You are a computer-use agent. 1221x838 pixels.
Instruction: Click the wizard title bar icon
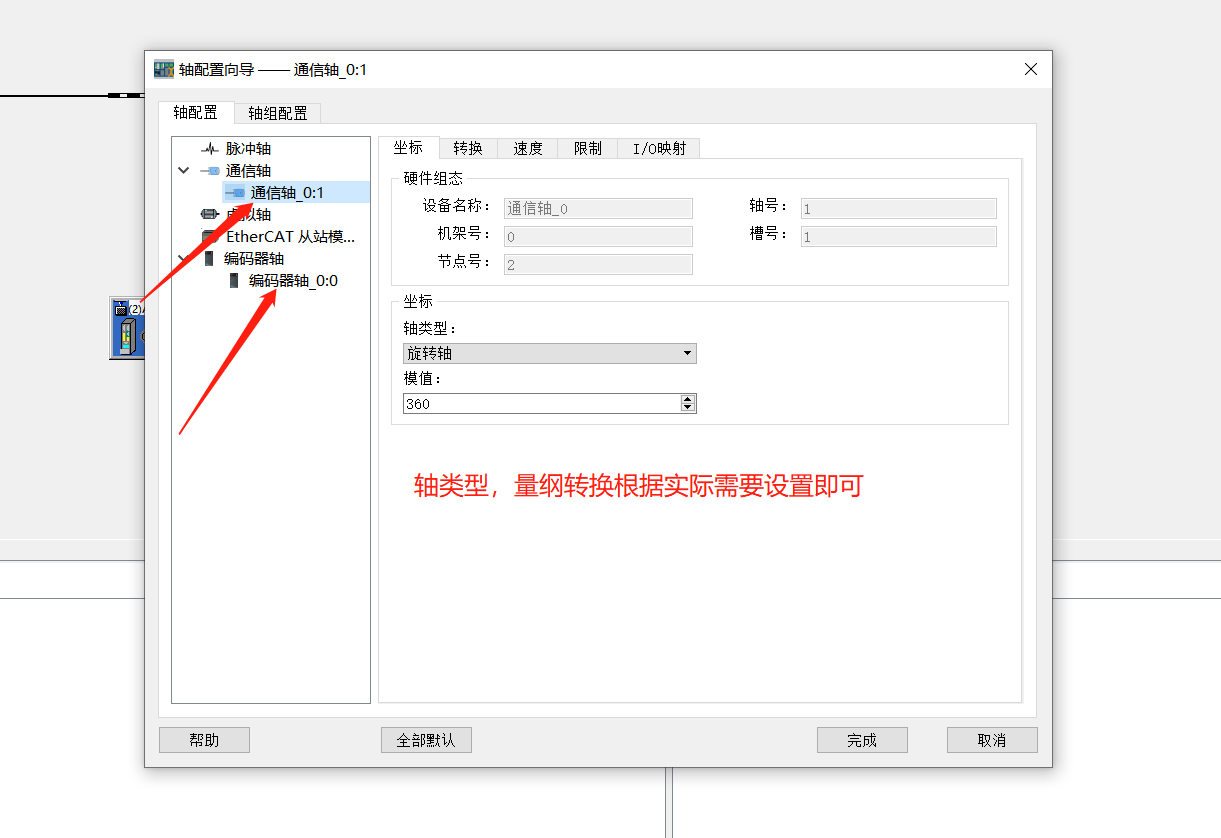[x=163, y=69]
